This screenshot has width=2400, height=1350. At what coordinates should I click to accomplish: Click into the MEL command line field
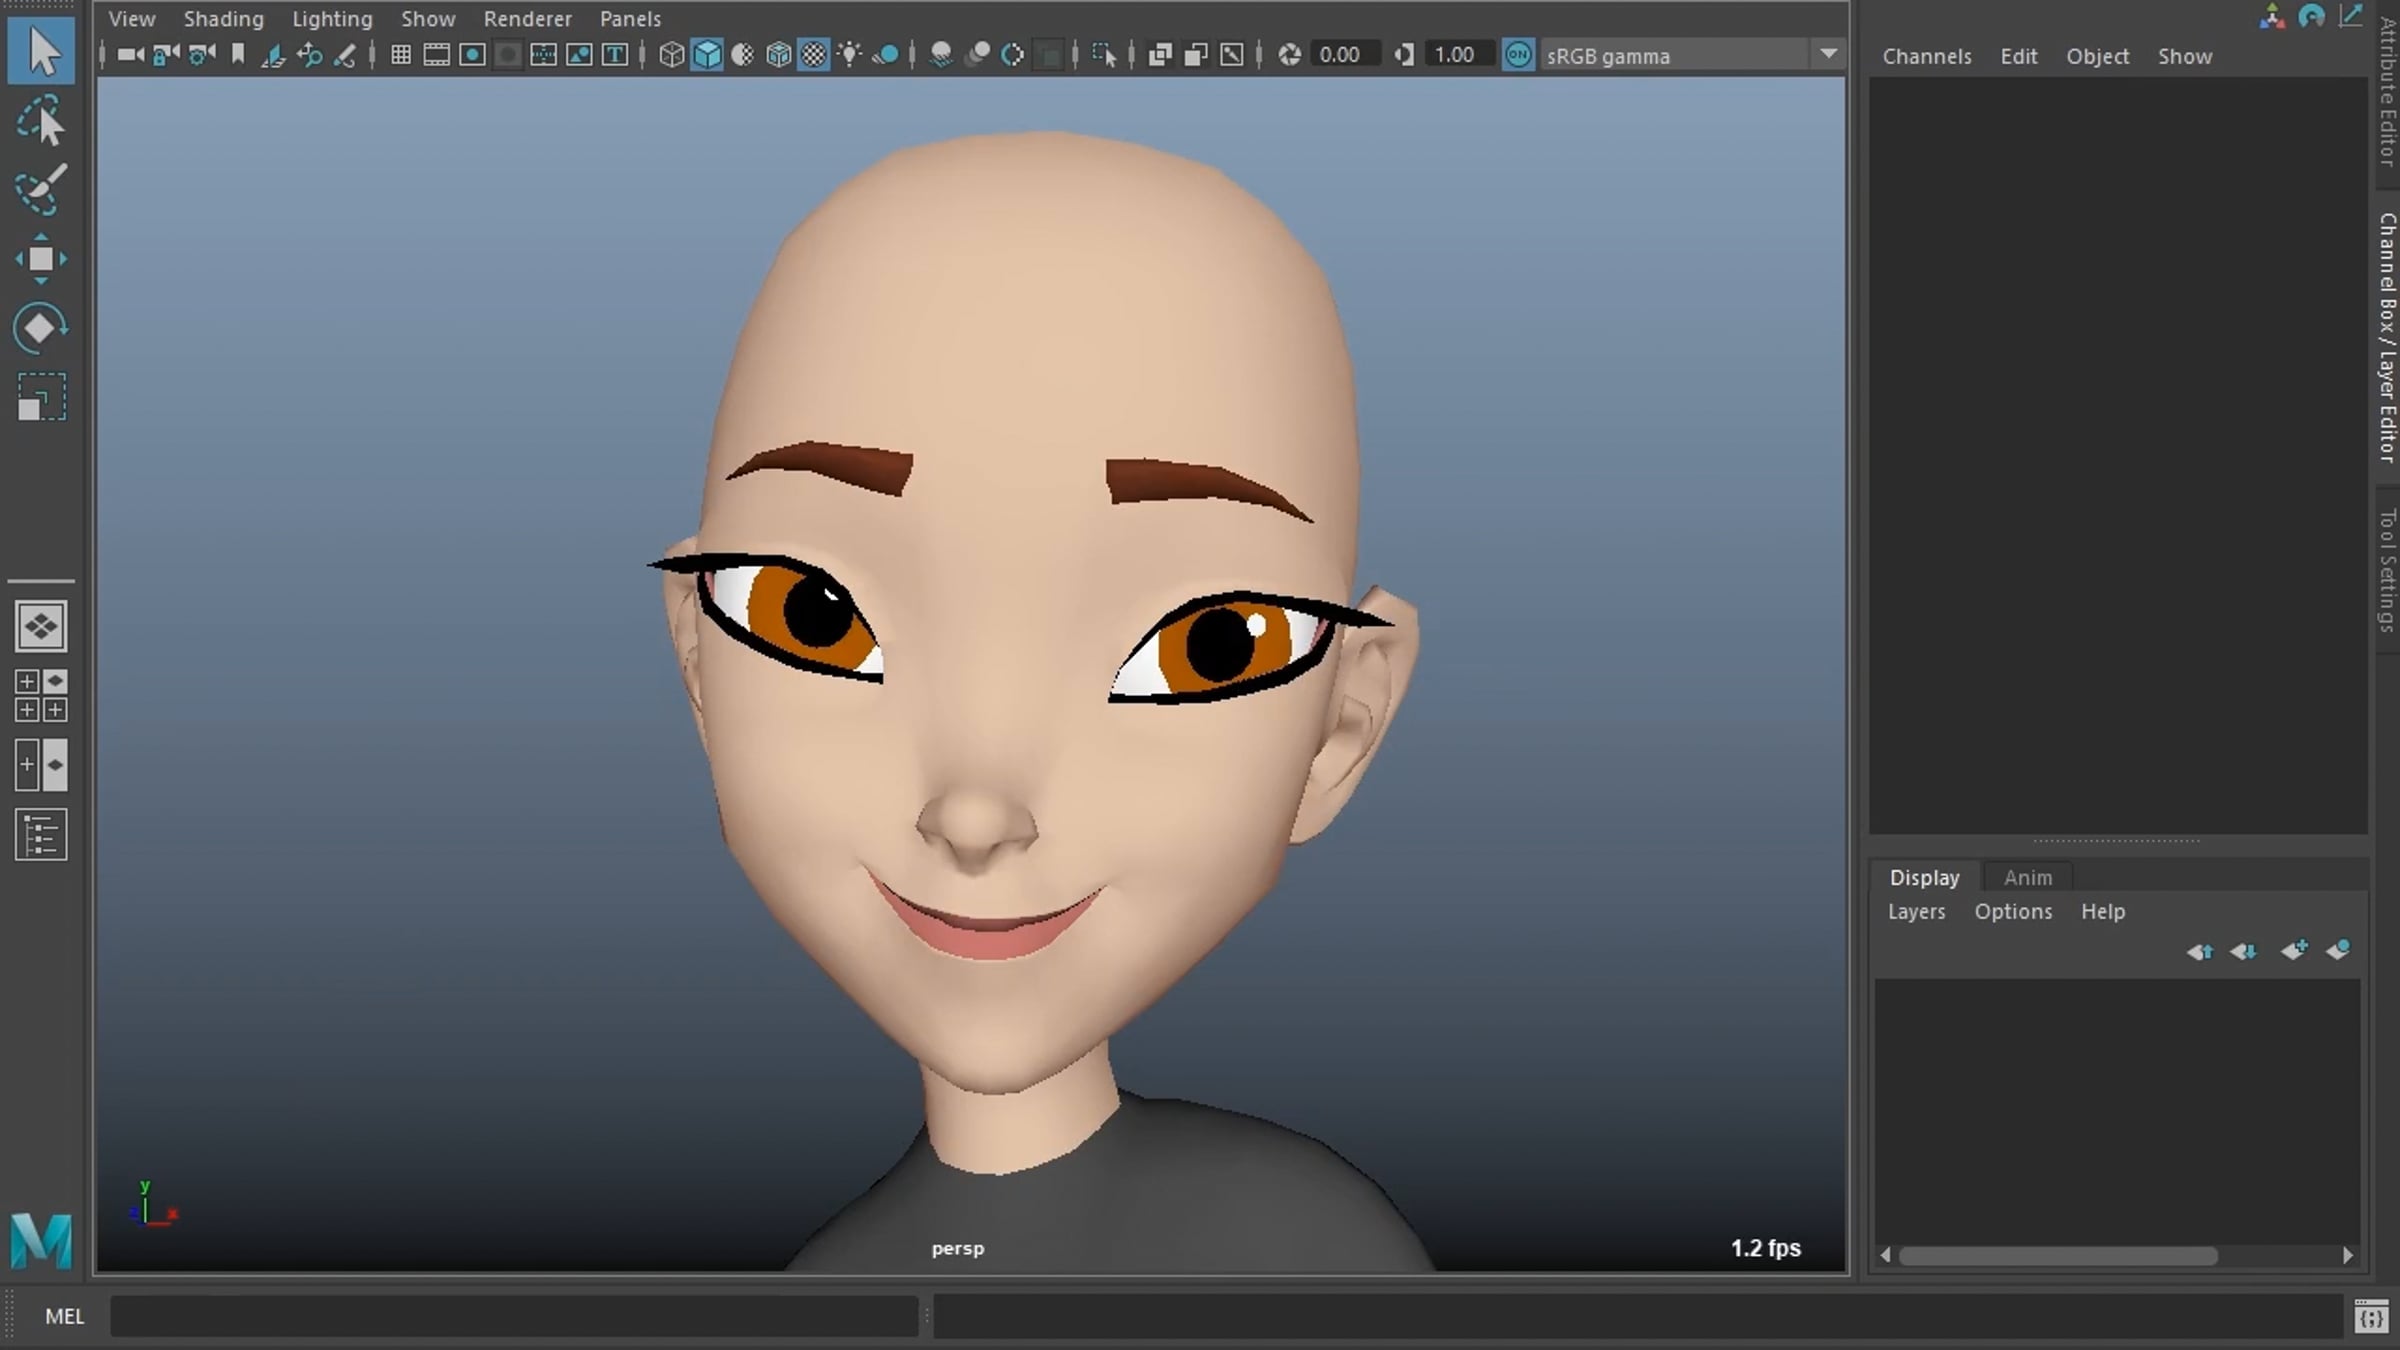click(514, 1316)
